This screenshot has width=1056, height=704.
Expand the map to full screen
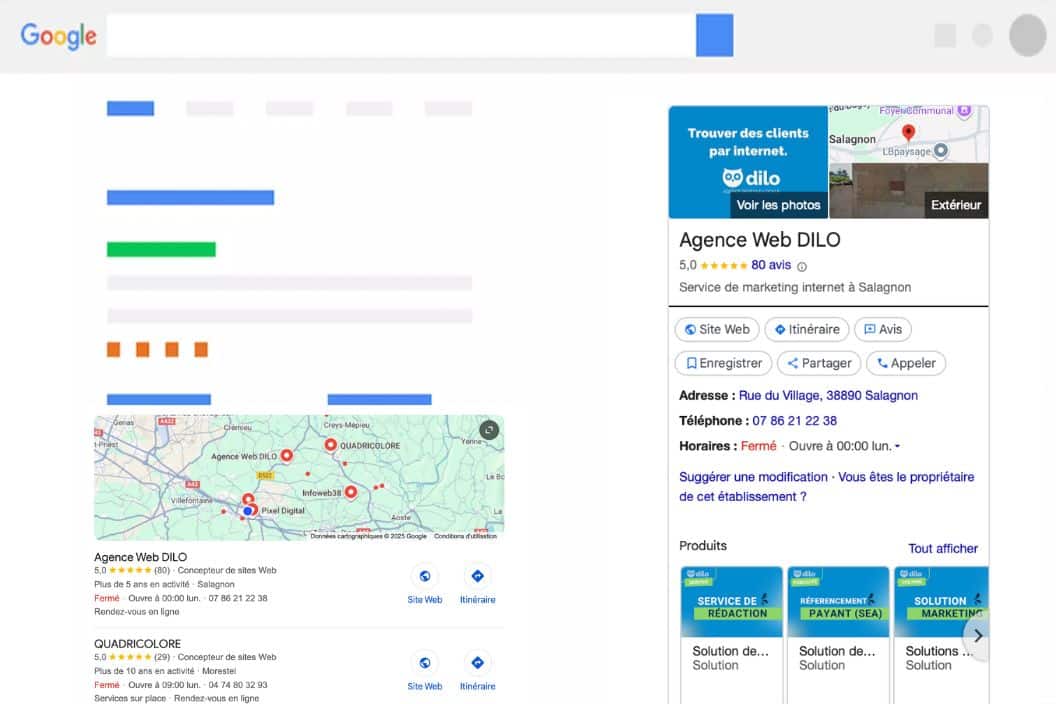[489, 429]
